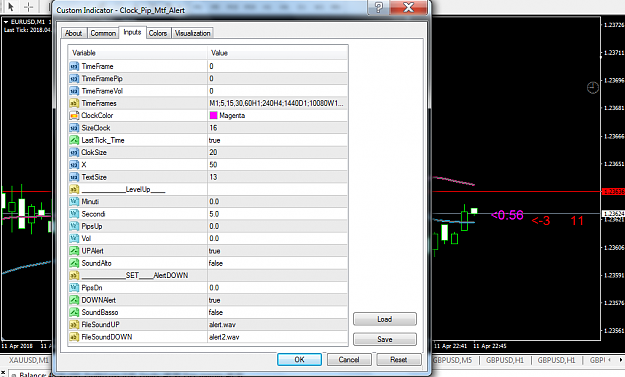The height and width of the screenshot is (377, 625).
Task: Open the first GBPUSD,H1 chart tab
Action: 505,360
